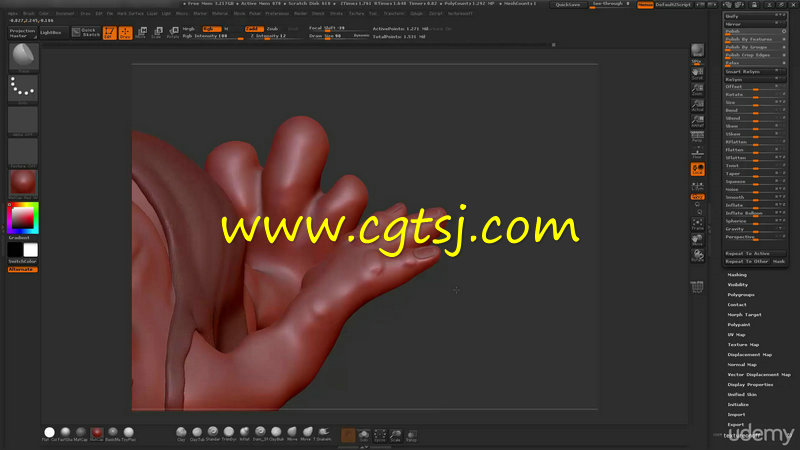
Task: Expand the Polygroups subpalette
Action: tap(741, 295)
